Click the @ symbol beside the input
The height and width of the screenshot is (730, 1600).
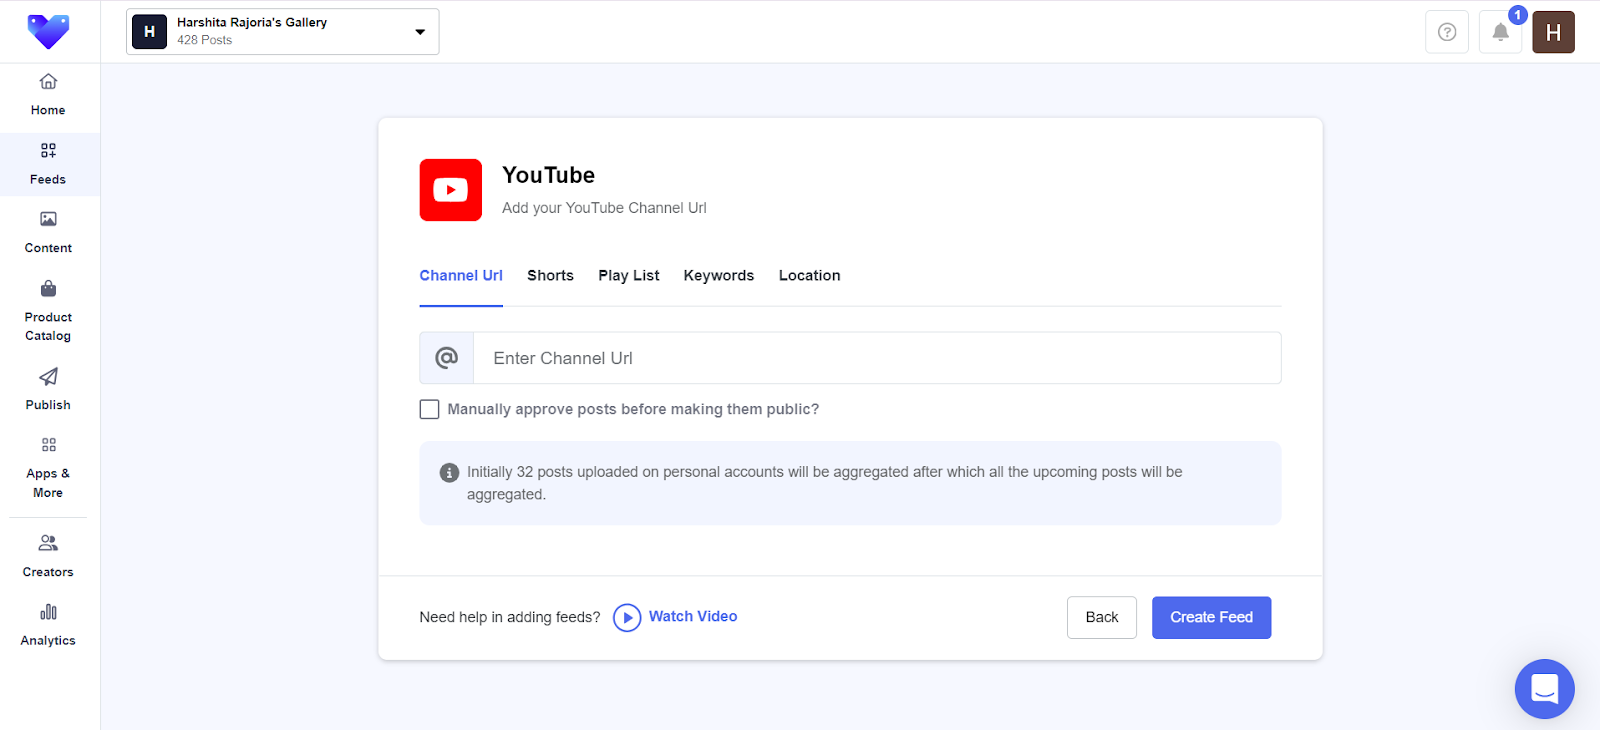pos(447,358)
